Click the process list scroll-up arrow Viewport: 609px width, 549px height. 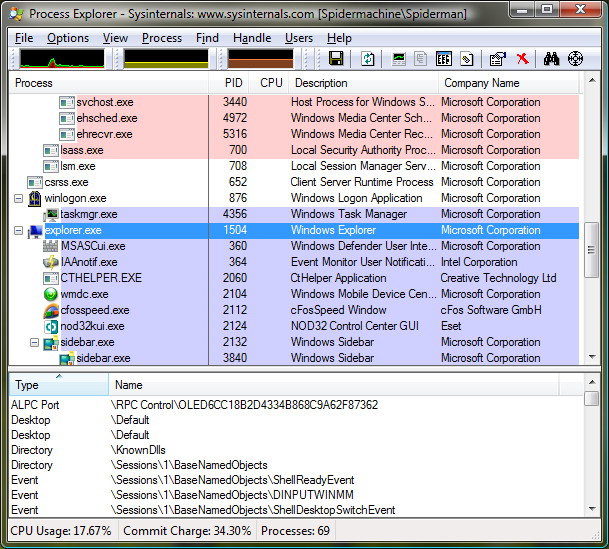coord(592,80)
